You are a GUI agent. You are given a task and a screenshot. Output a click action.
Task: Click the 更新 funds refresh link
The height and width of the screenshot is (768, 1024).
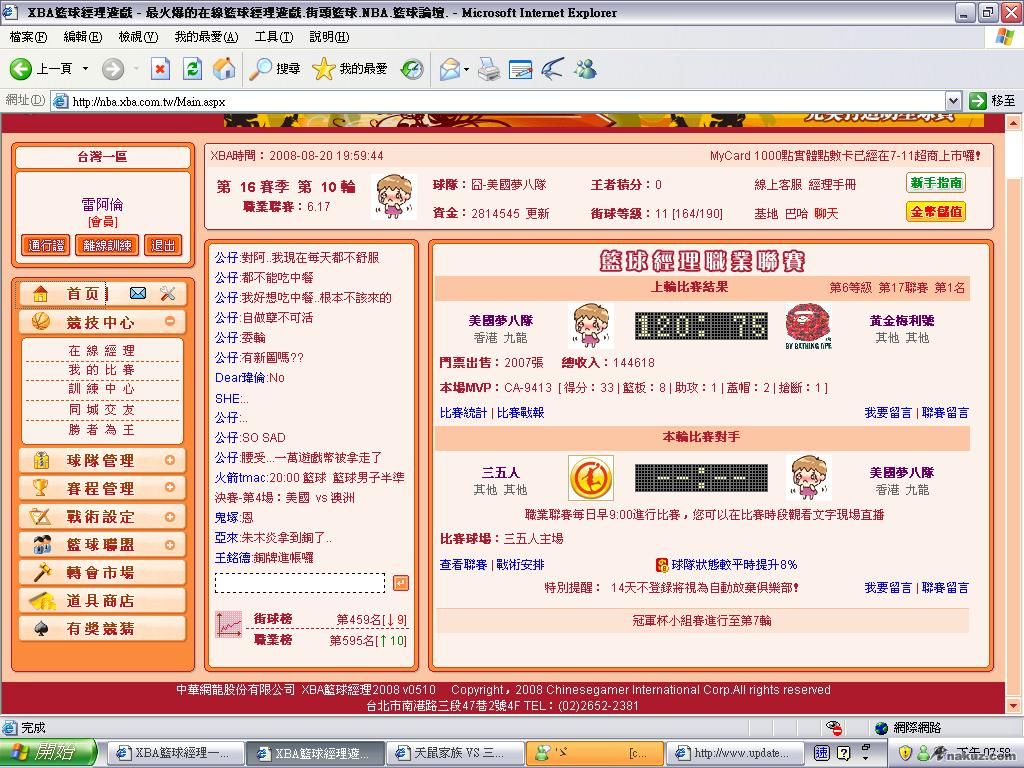538,214
